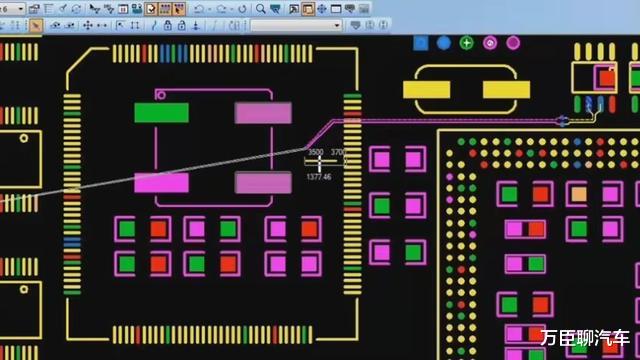Click the pin-one circle marker on crystal outline
Viewport: 640px width, 360px height.
(x=161, y=96)
